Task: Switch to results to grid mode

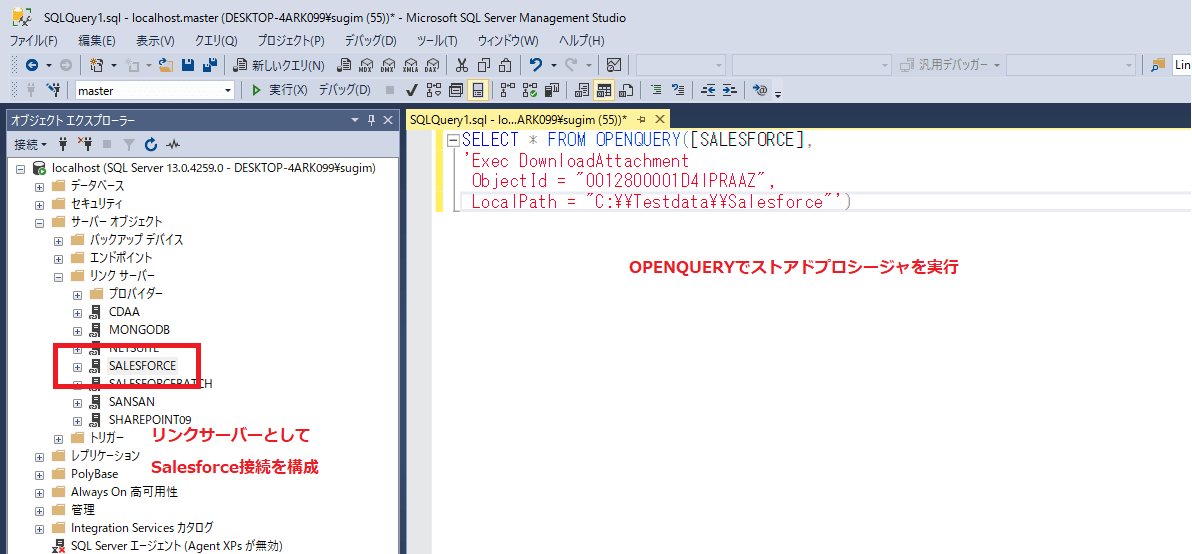Action: (x=604, y=90)
